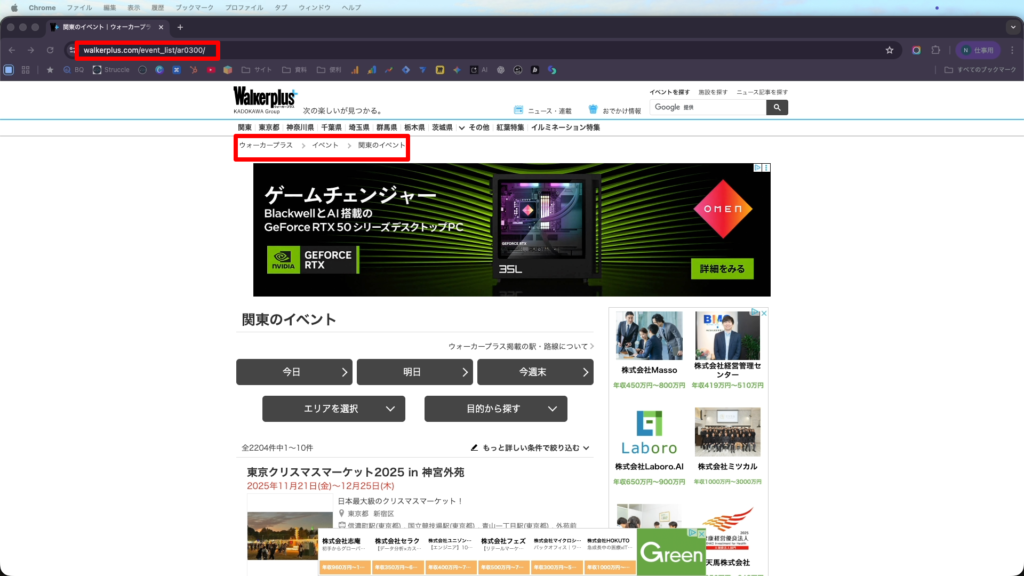Viewport: 1024px width, 576px height.
Task: Open the その他 prefecture menu
Action: click(475, 128)
